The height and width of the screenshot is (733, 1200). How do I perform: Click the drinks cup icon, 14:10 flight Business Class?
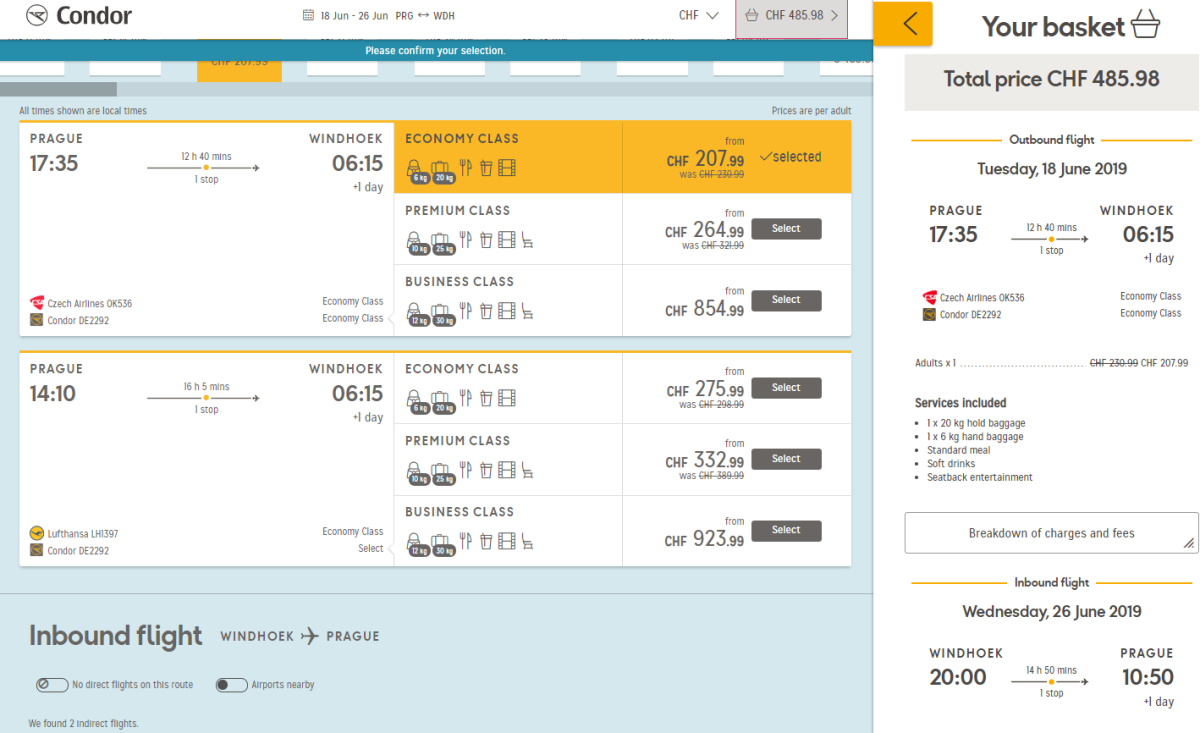coord(486,542)
